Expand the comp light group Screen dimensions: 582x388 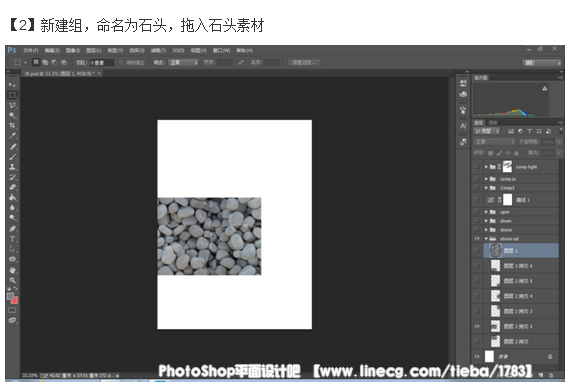[486, 167]
